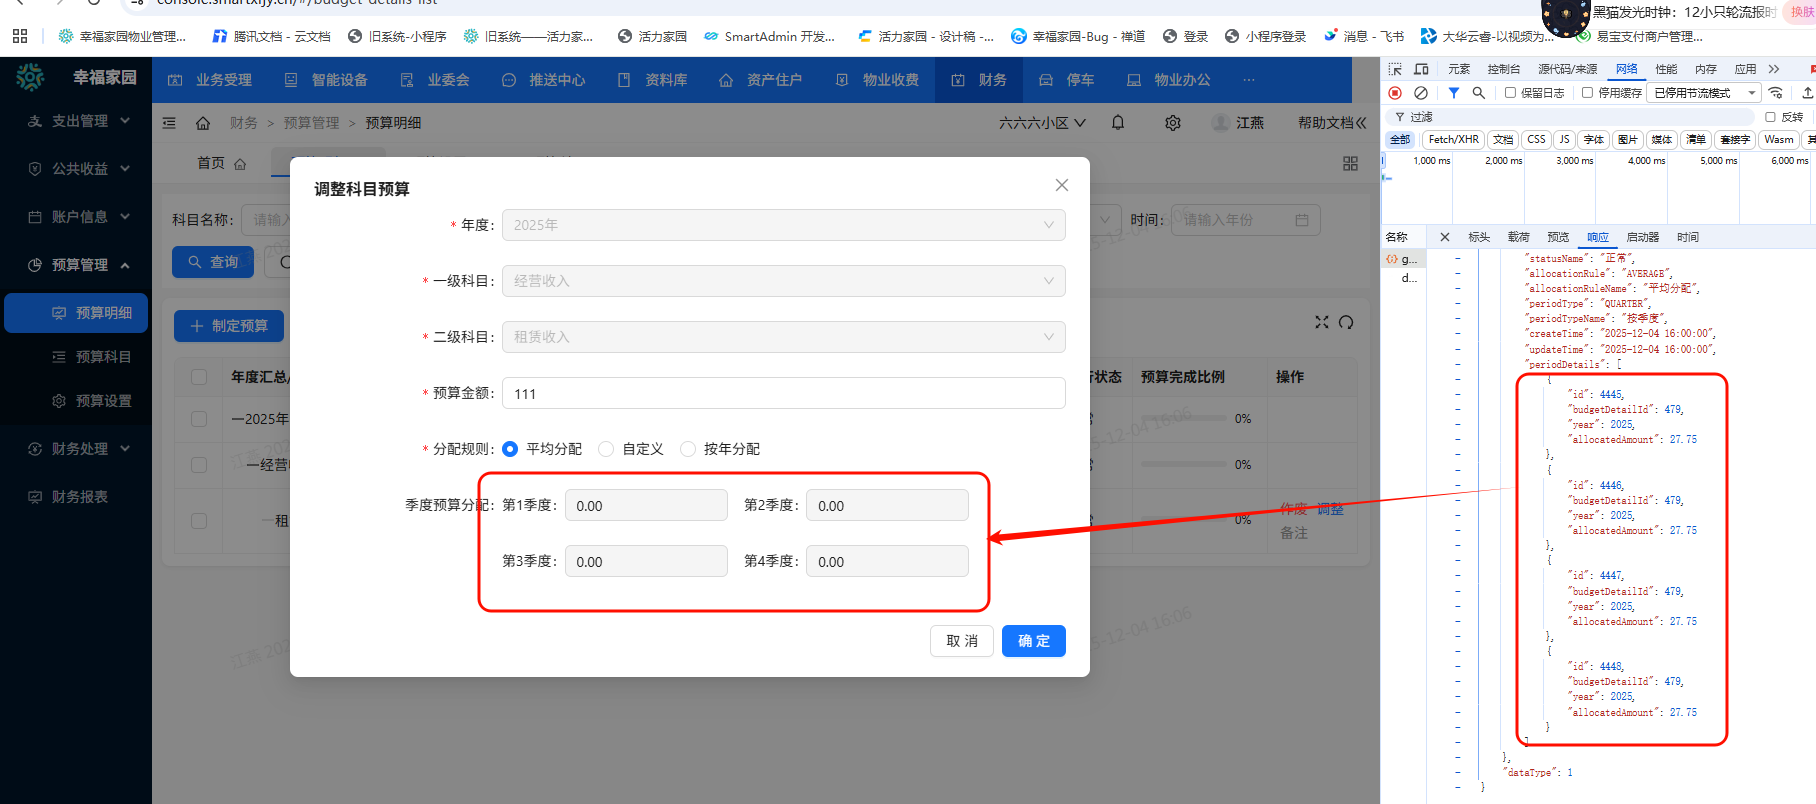Click the DevTools inspect element icon

tap(1395, 69)
